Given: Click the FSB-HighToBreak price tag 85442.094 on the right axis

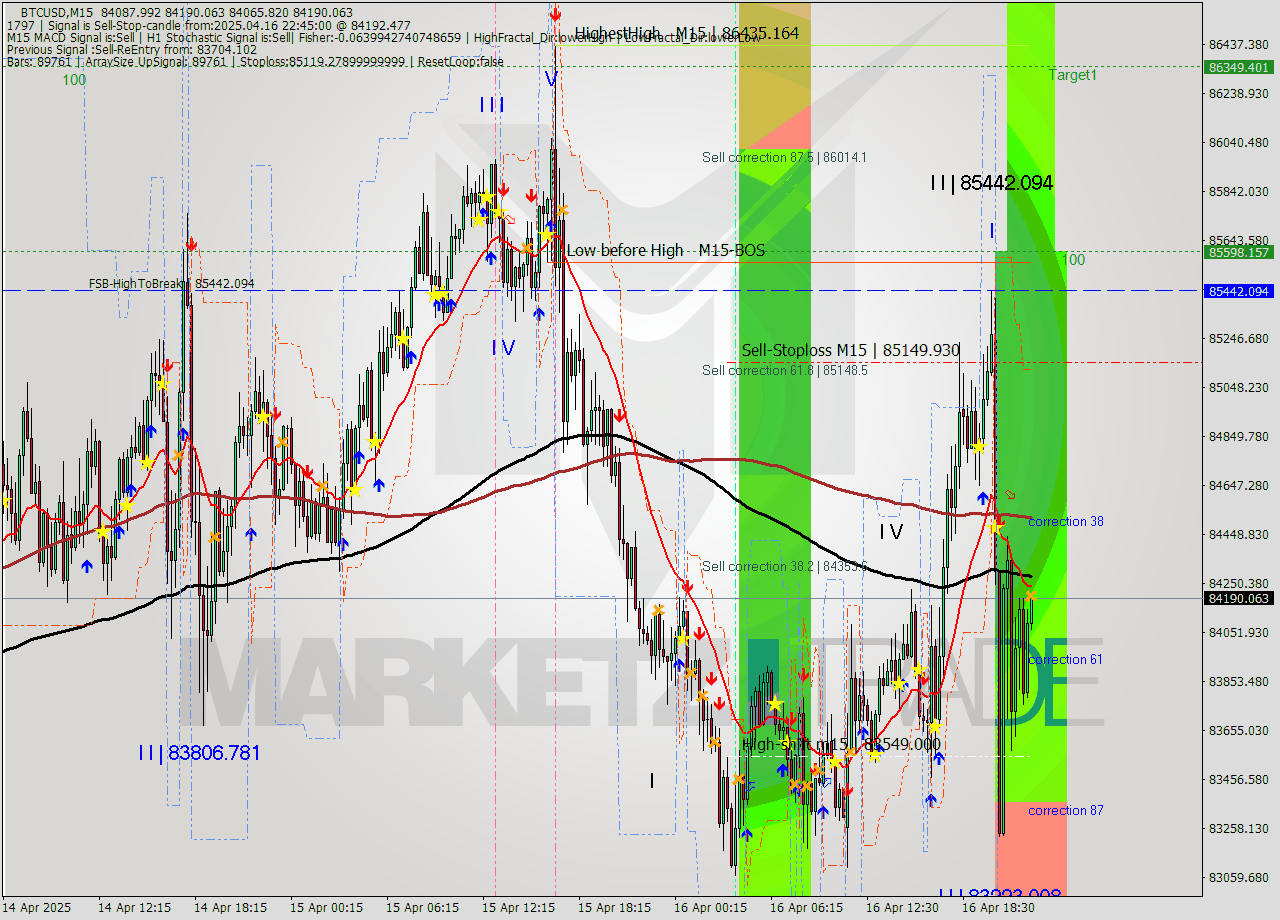Looking at the screenshot, I should point(1238,291).
